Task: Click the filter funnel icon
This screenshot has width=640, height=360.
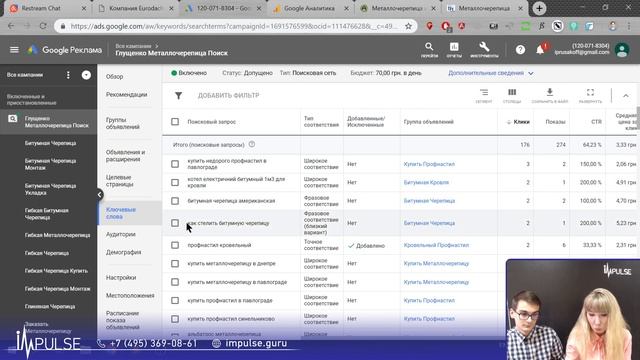Action: [178, 96]
